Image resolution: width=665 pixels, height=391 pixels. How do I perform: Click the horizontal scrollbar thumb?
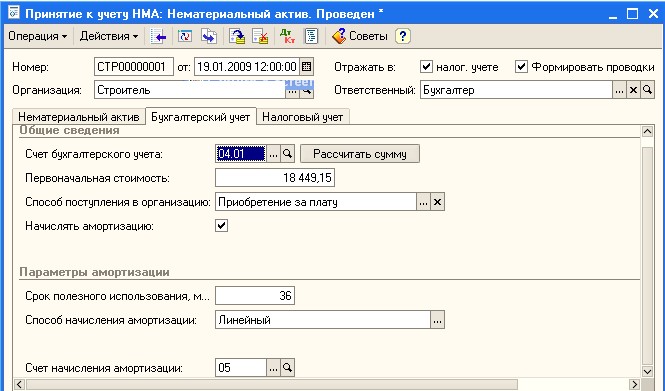(x=271, y=385)
